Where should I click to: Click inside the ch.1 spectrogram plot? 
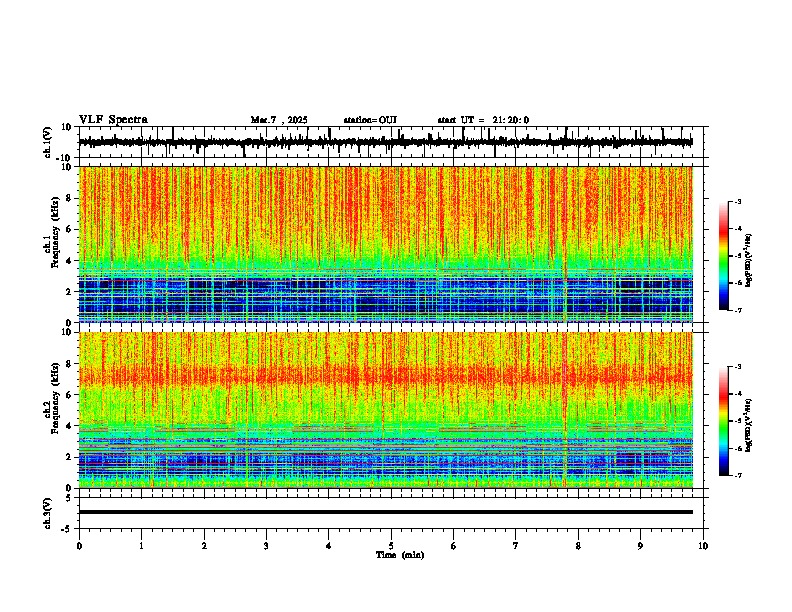385,244
